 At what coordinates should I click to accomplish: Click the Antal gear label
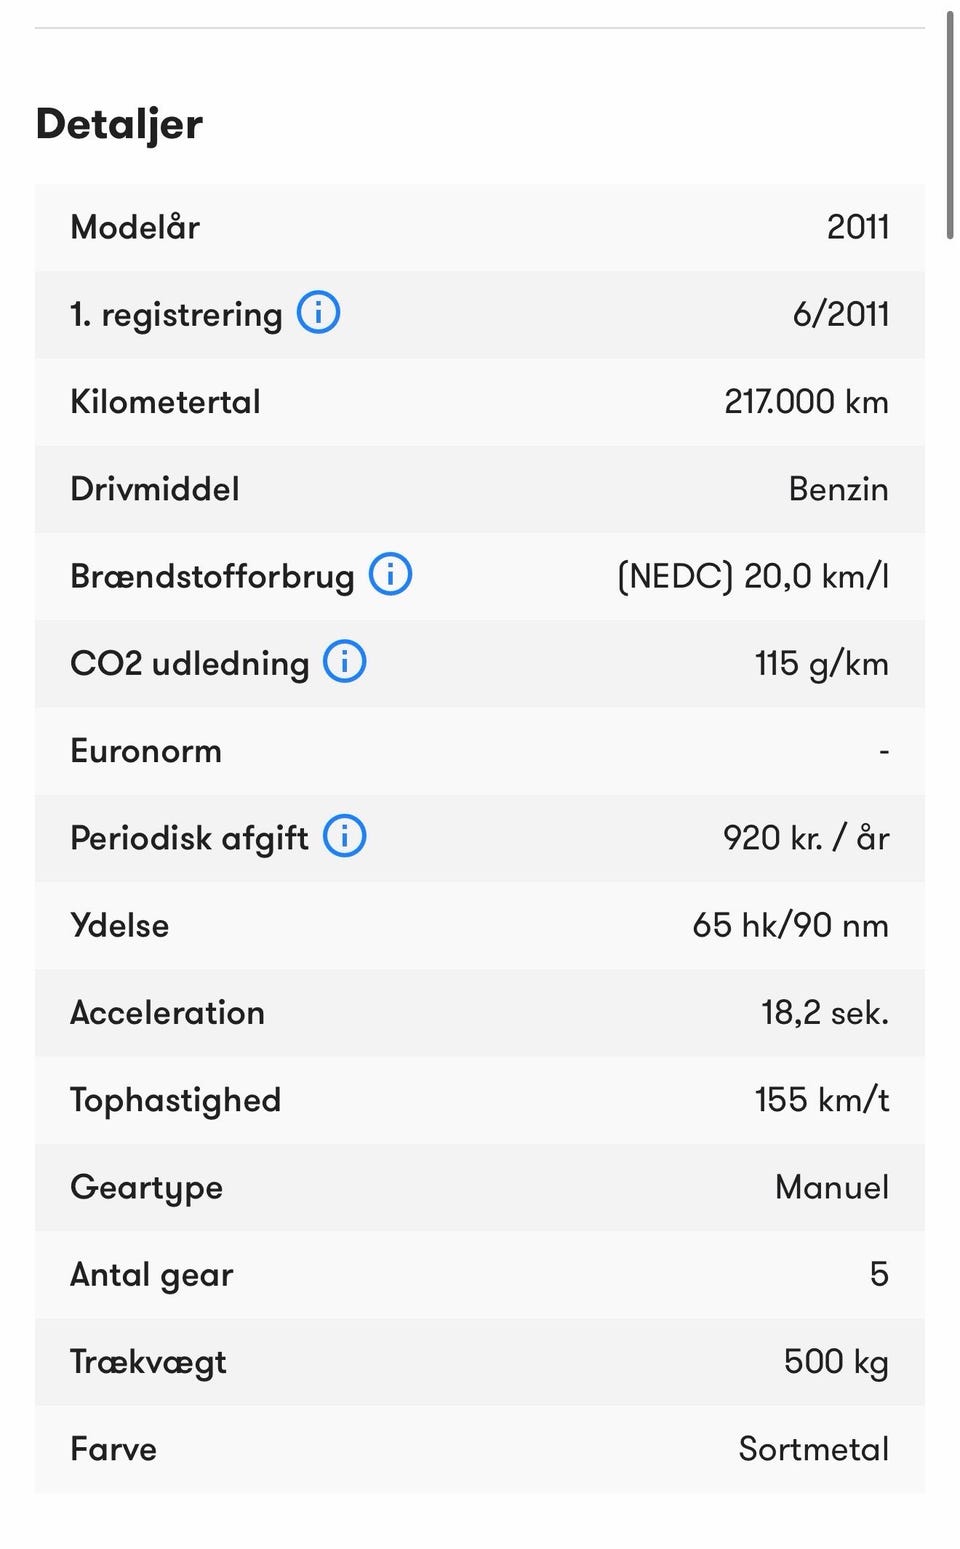click(x=152, y=1275)
